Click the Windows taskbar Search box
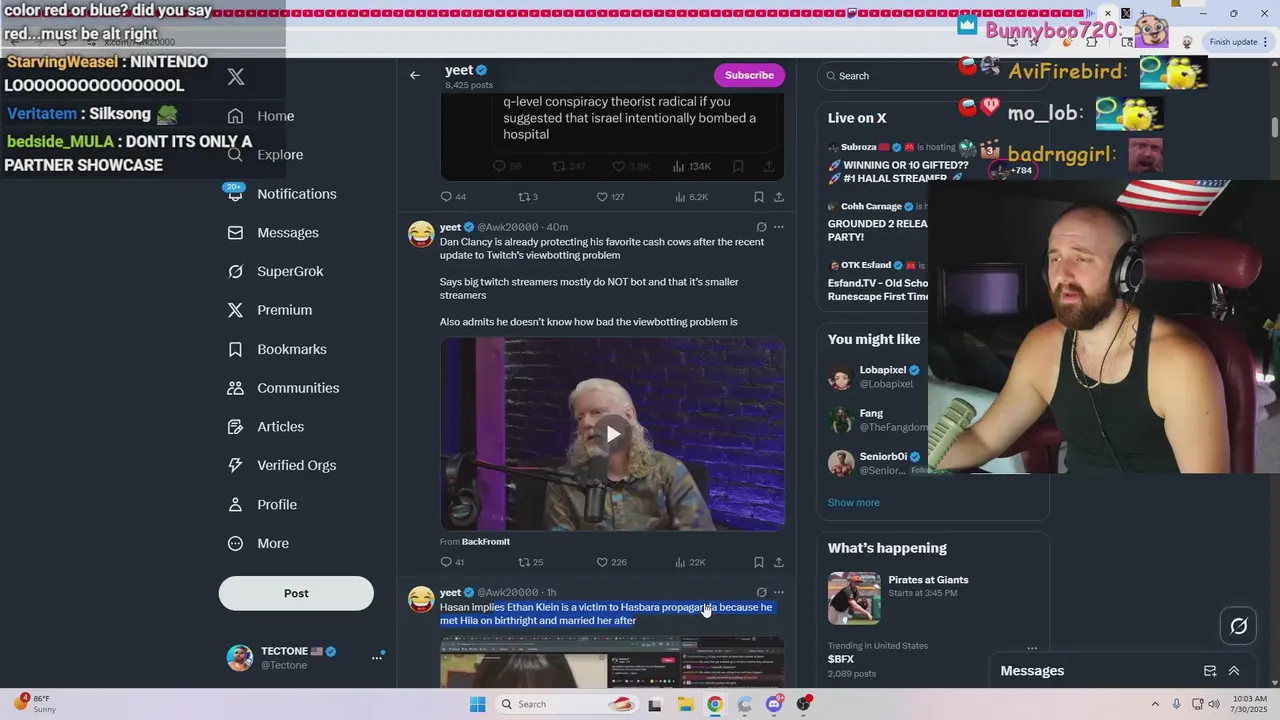Image resolution: width=1280 pixels, height=720 pixels. (568, 704)
